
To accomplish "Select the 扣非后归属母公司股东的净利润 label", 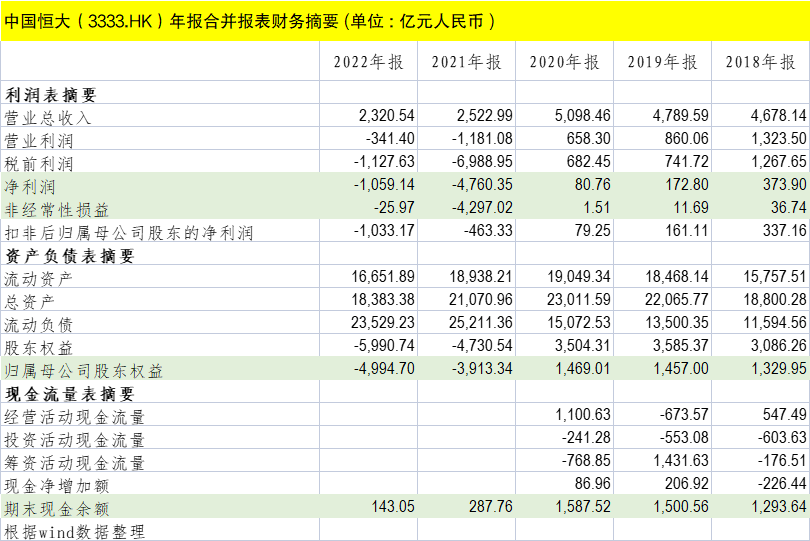I will coord(129,233).
